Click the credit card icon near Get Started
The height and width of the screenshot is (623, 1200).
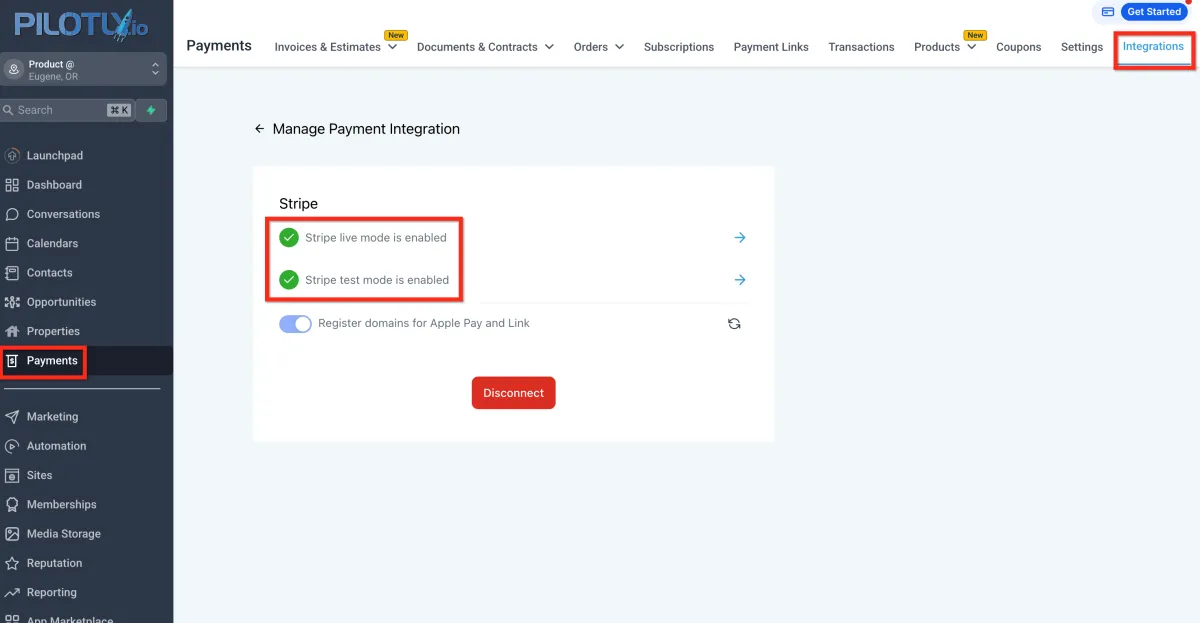(x=1108, y=12)
